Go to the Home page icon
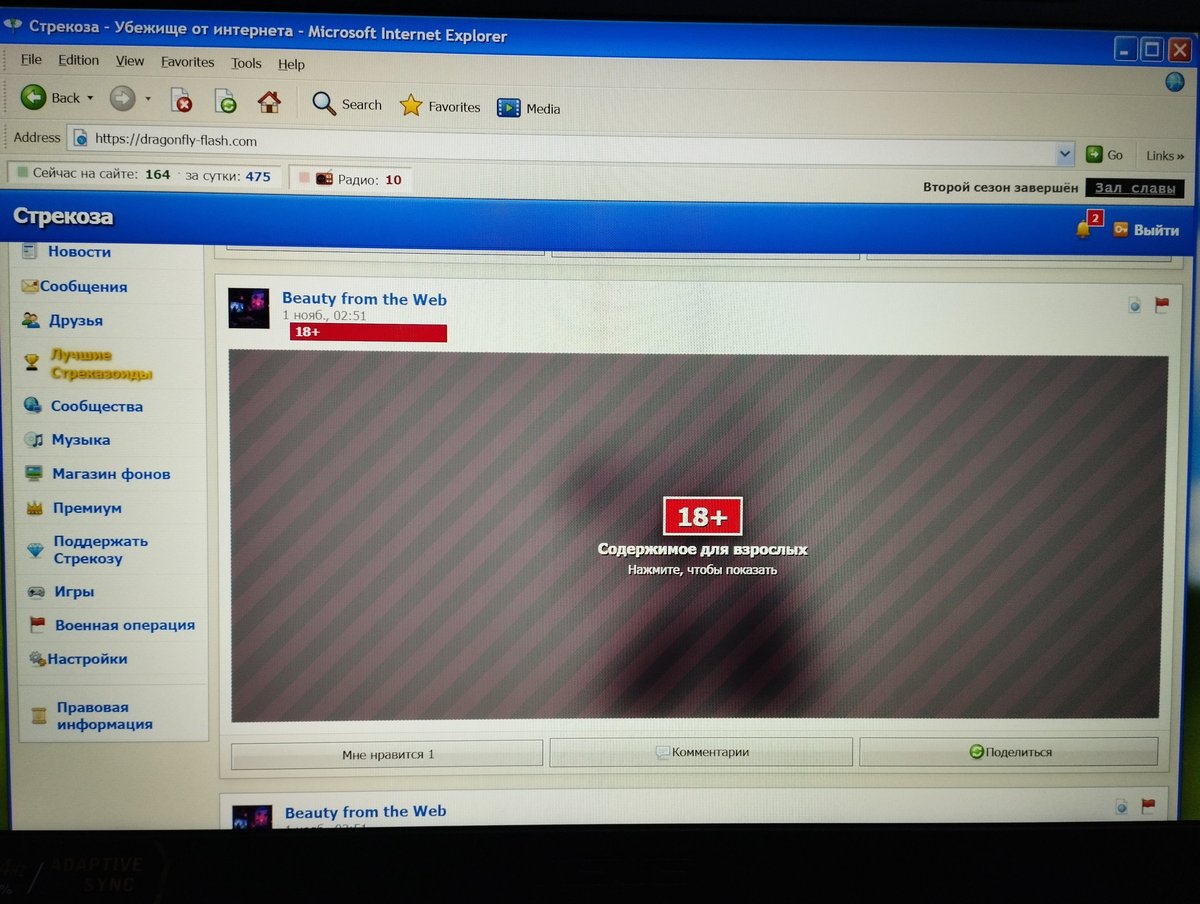 tap(269, 101)
